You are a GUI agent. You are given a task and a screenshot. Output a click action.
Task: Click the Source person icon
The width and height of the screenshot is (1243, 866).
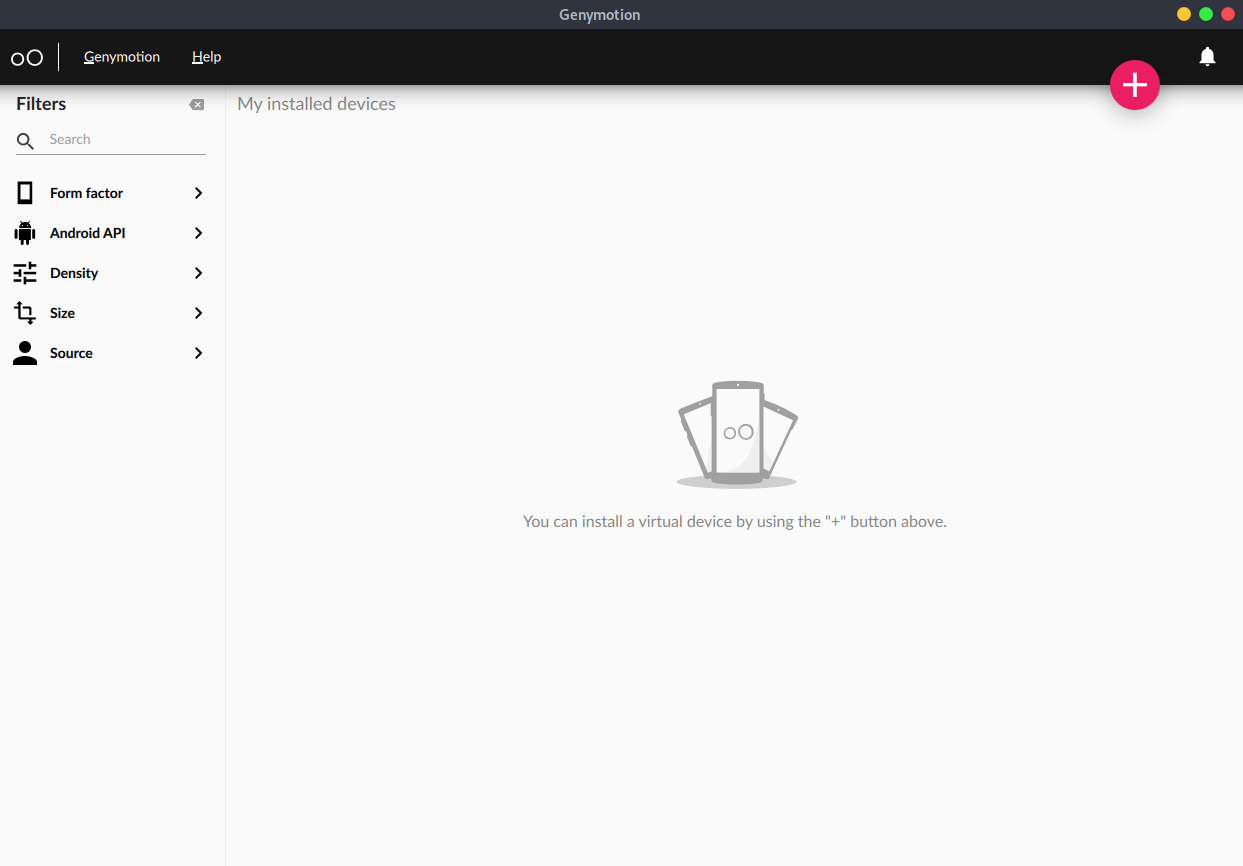coord(25,353)
